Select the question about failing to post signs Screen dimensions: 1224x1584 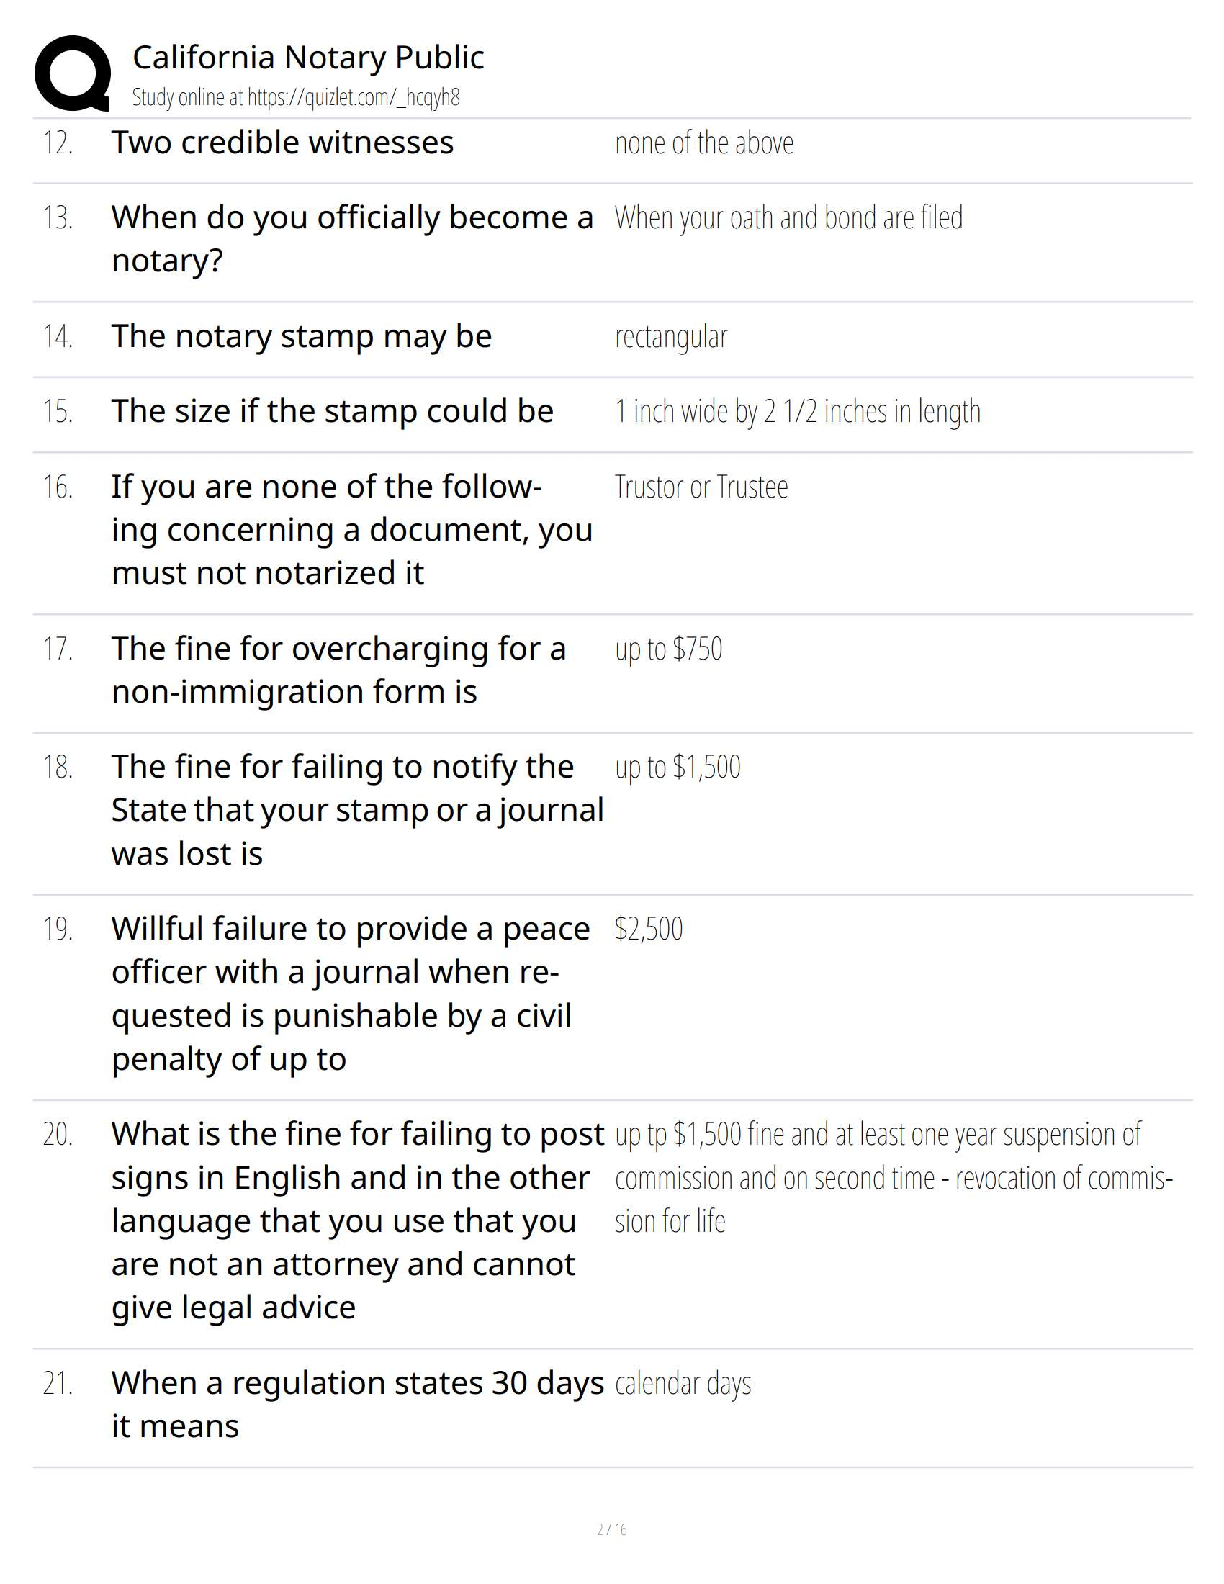tap(357, 1220)
